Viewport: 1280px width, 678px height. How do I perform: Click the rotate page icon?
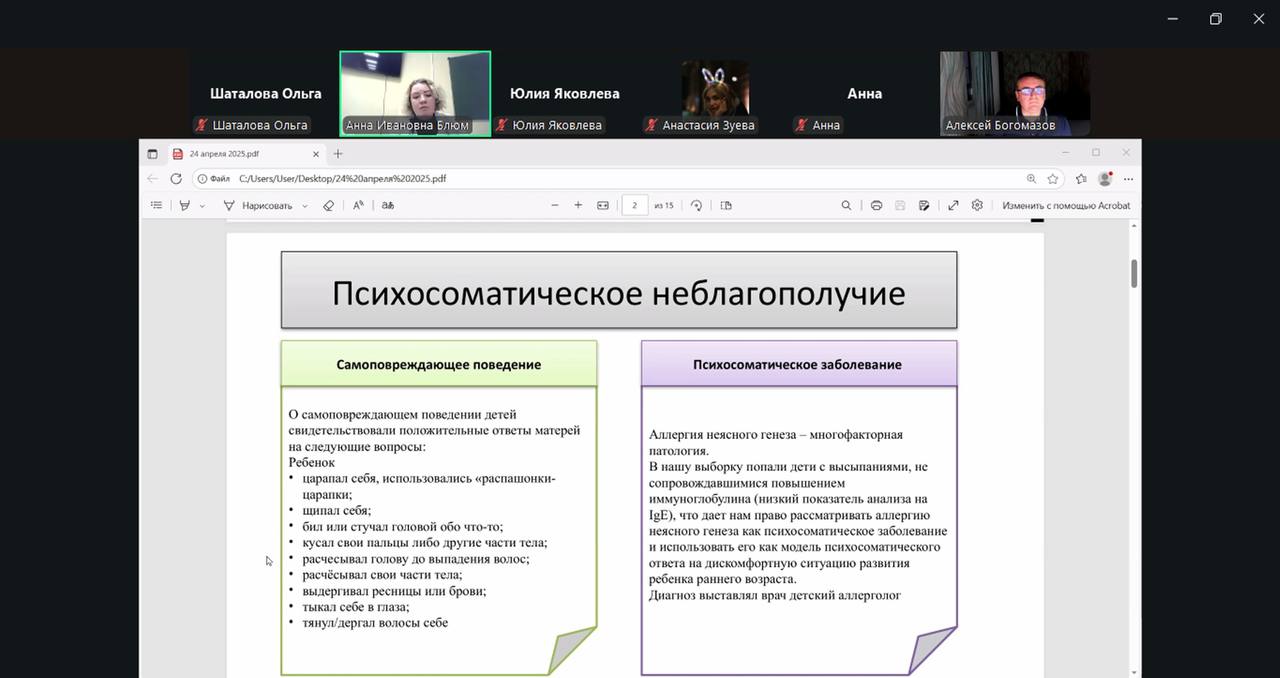point(696,205)
